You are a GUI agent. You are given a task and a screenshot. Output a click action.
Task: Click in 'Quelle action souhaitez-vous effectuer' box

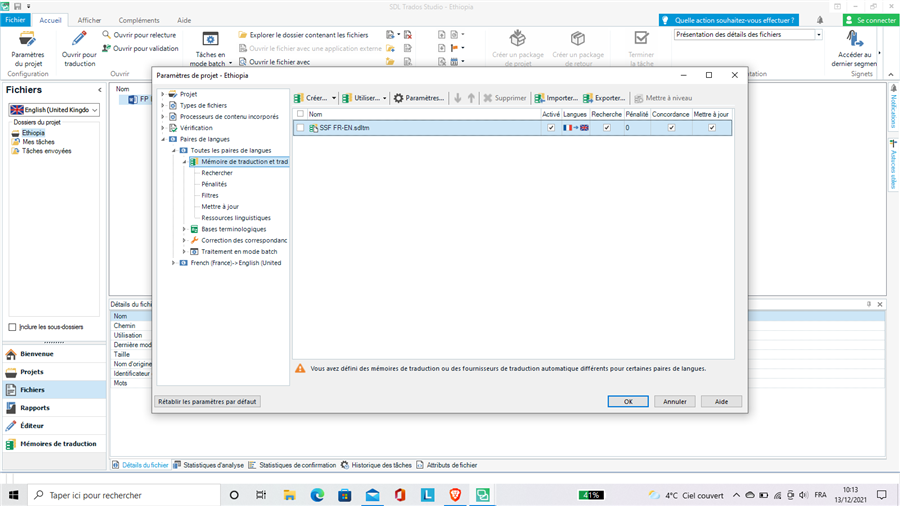[729, 20]
